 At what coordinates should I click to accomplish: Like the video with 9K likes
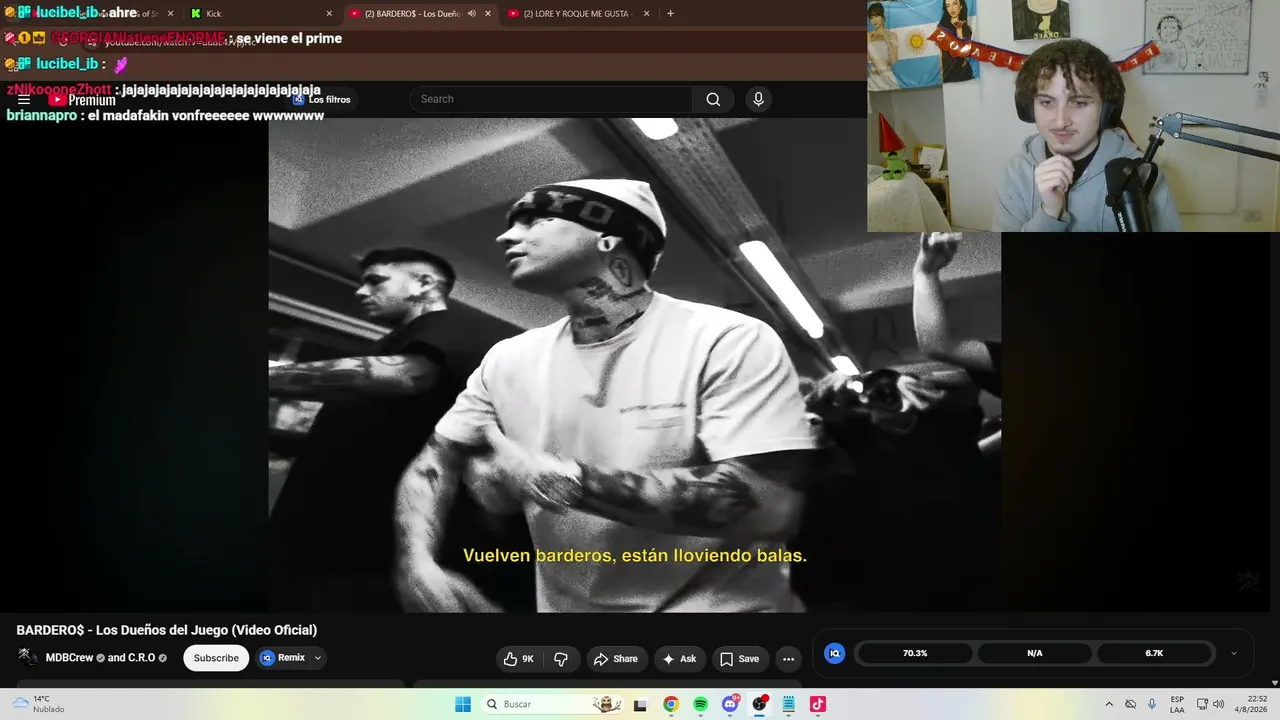click(x=519, y=659)
